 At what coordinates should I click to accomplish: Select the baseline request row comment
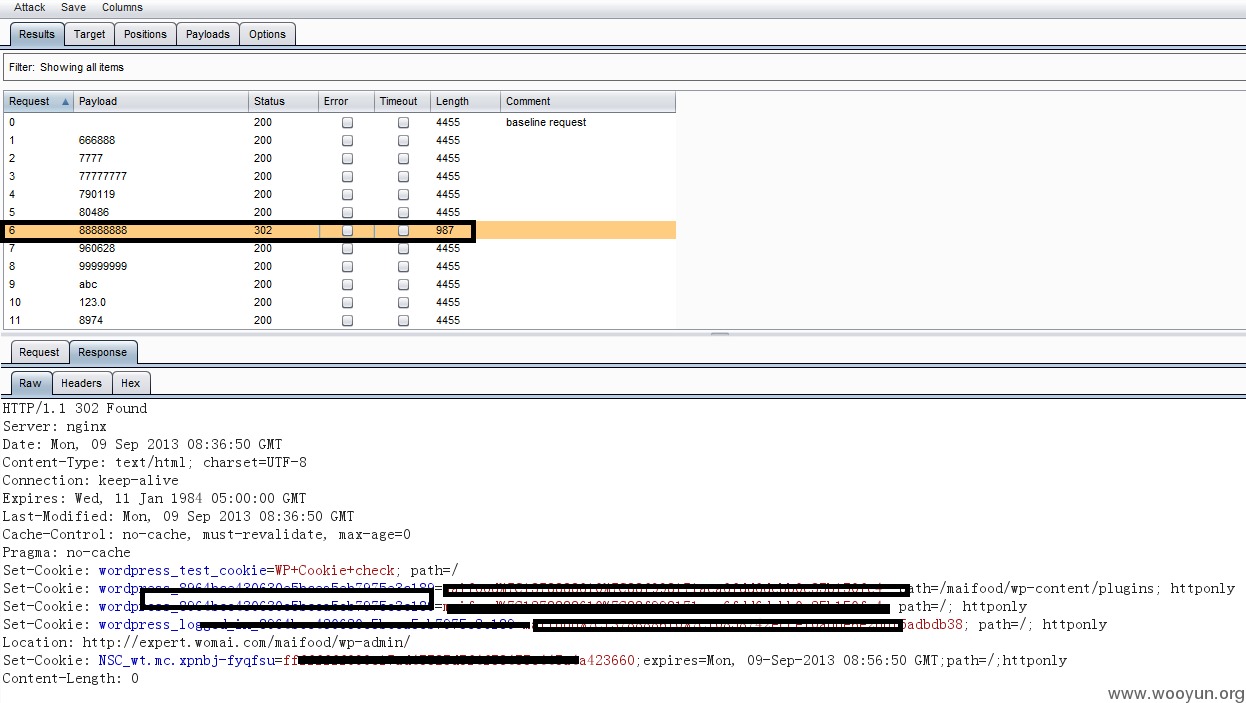(546, 122)
